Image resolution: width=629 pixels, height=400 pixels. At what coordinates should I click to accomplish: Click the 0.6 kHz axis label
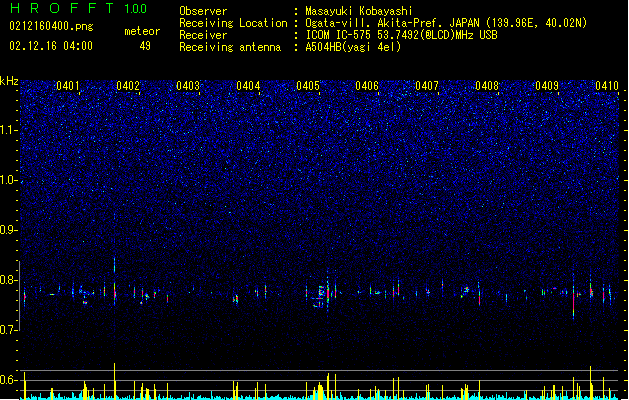pyautogui.click(x=9, y=380)
